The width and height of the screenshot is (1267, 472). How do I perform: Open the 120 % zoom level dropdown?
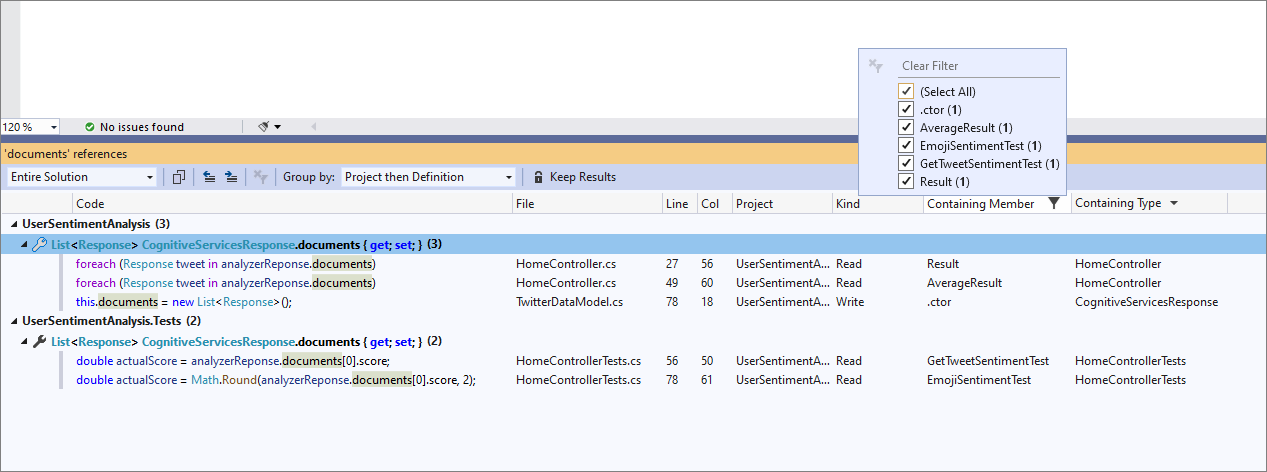[x=30, y=127]
